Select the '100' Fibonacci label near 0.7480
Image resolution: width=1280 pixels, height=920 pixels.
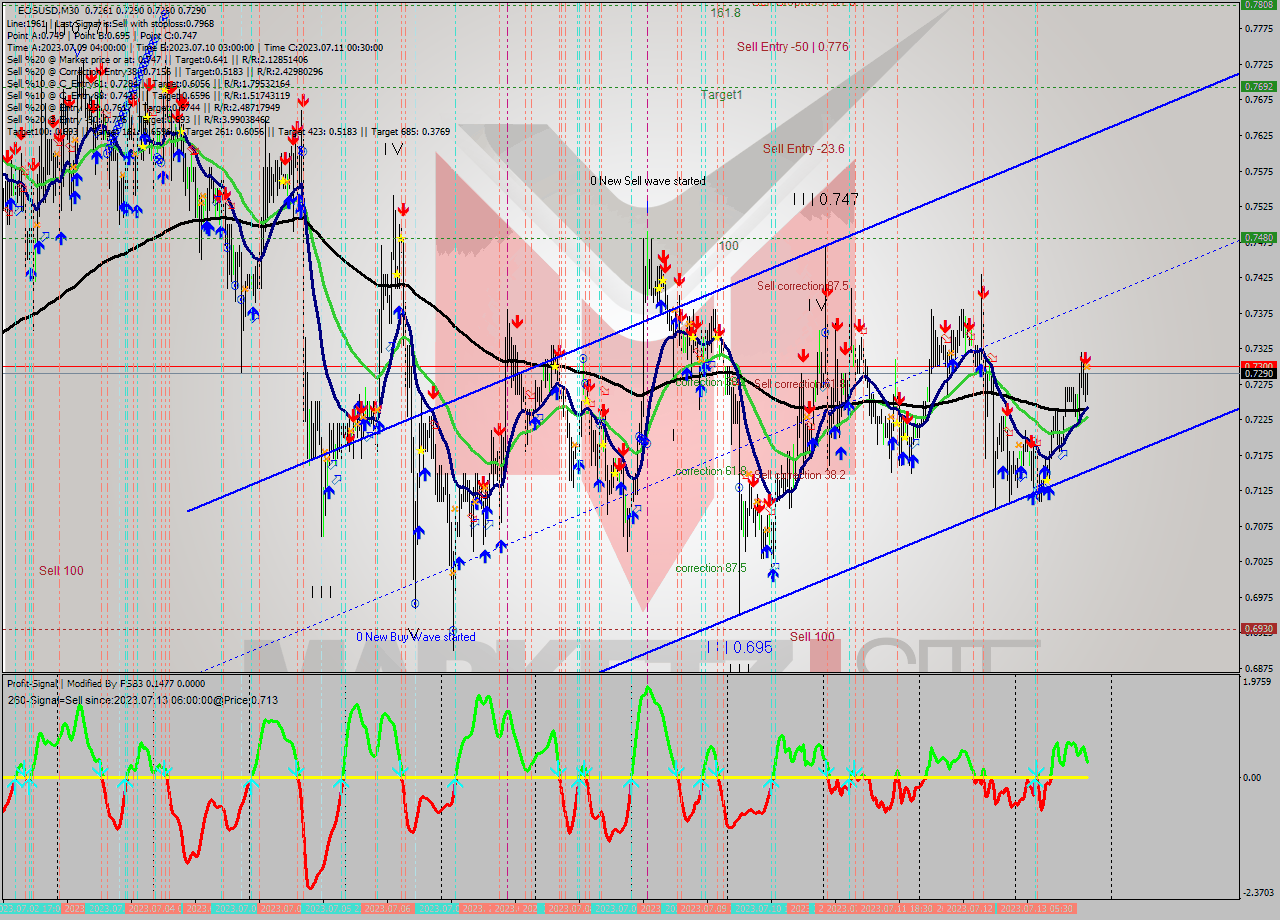point(728,246)
